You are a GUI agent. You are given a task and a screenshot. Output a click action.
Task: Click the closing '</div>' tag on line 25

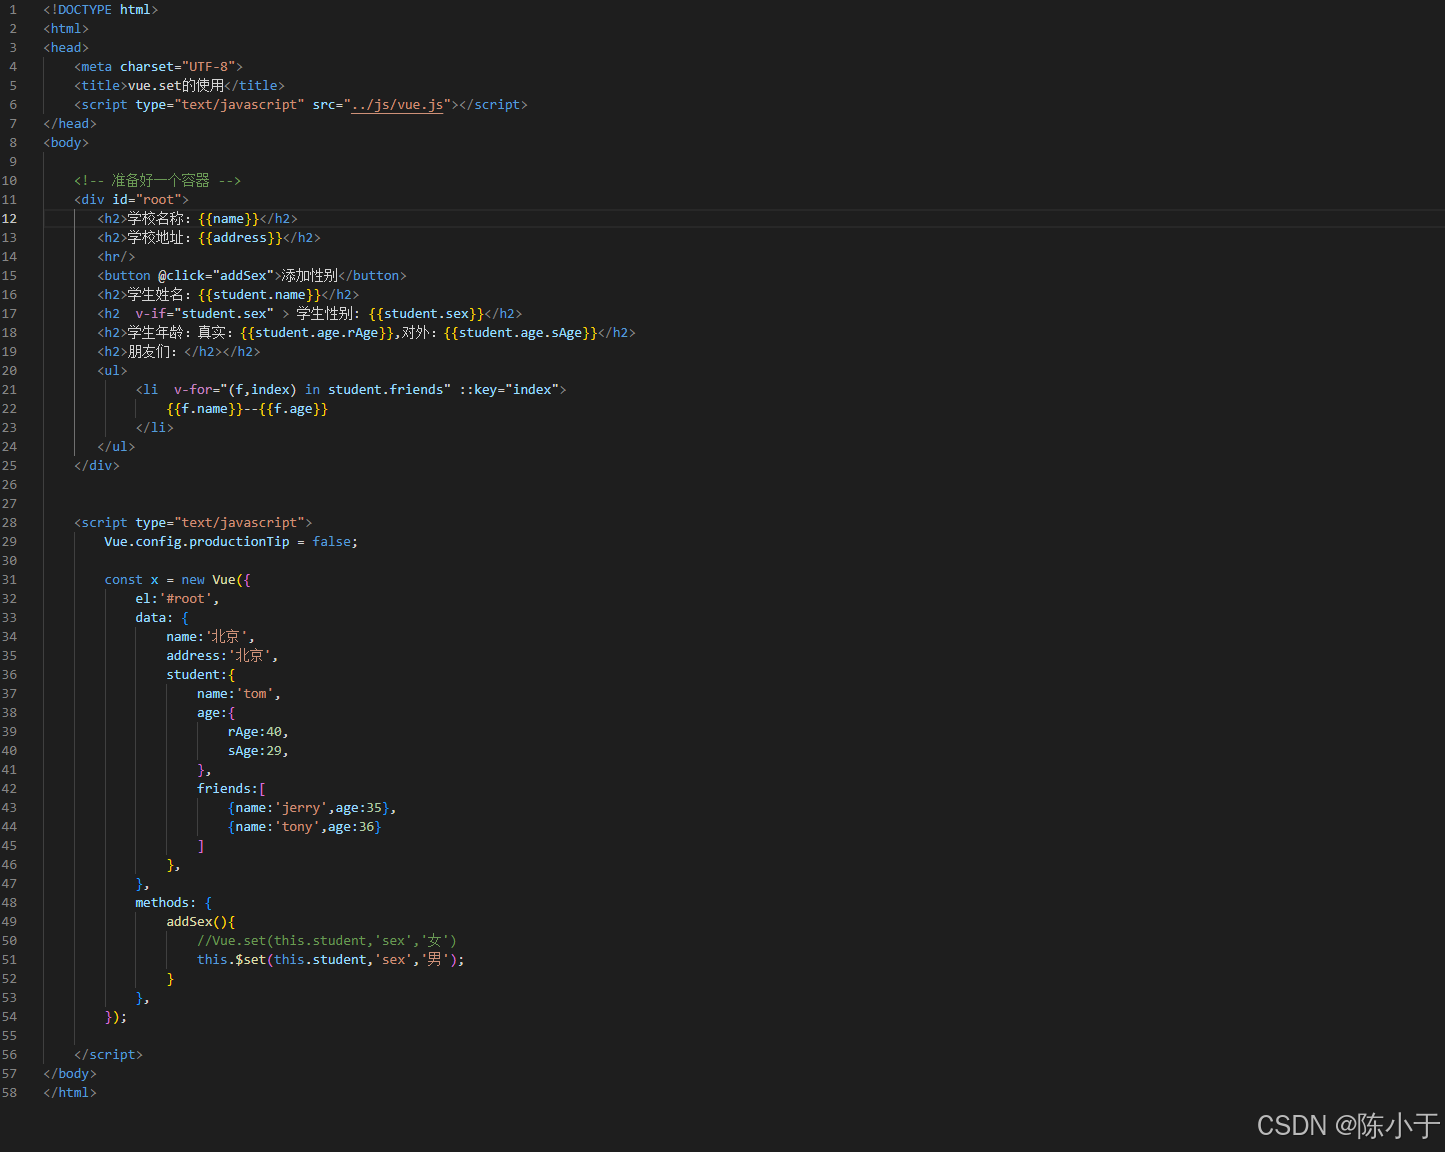pyautogui.click(x=97, y=466)
